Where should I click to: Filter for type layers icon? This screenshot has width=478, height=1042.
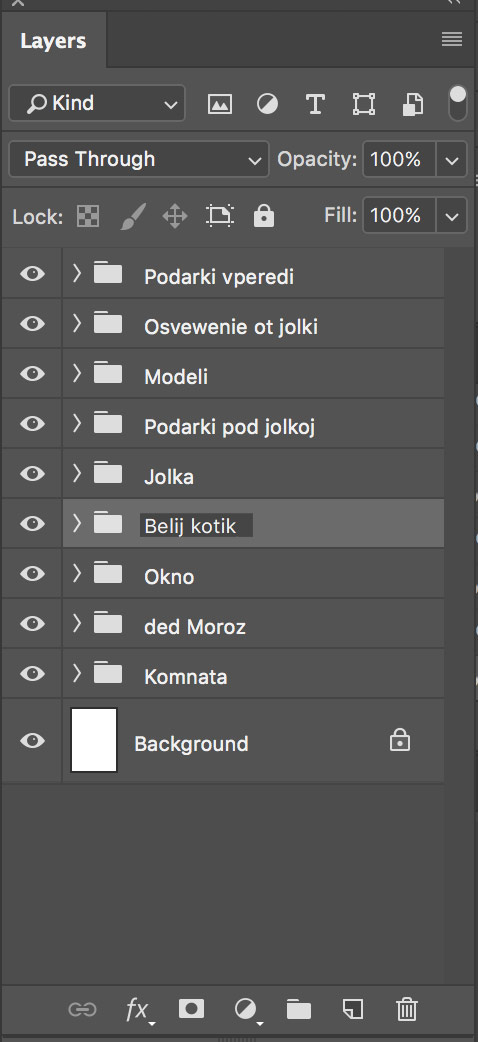tap(315, 104)
